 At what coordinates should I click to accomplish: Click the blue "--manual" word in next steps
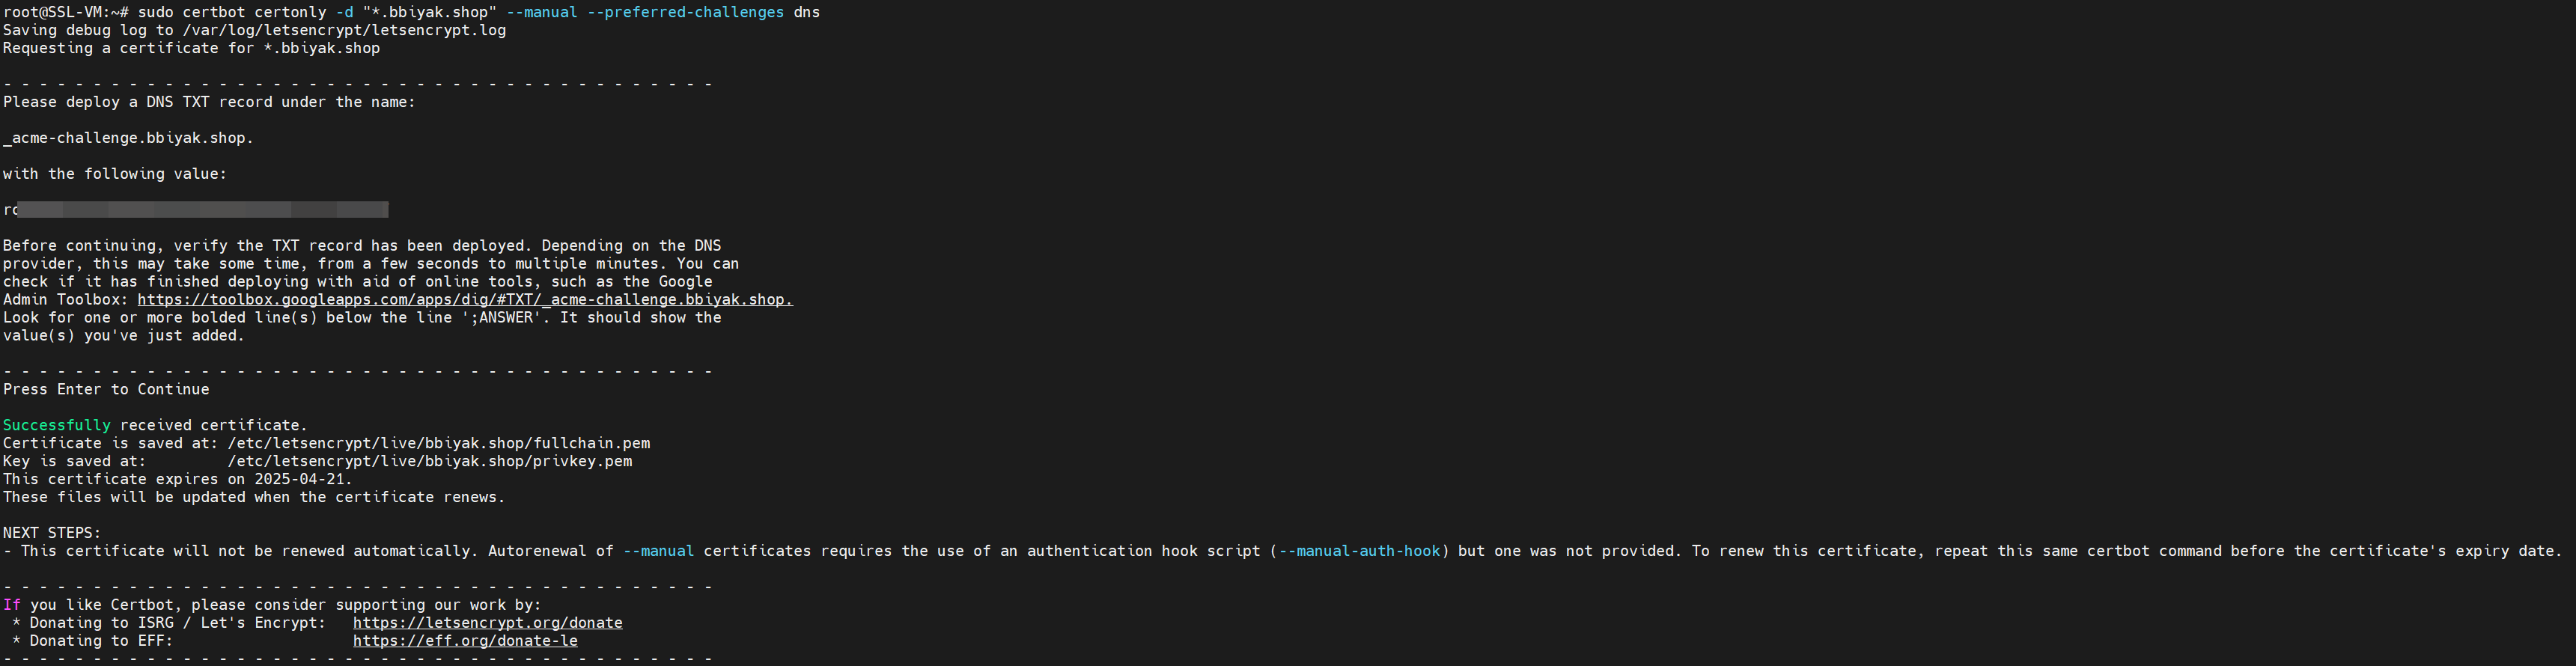tap(659, 552)
